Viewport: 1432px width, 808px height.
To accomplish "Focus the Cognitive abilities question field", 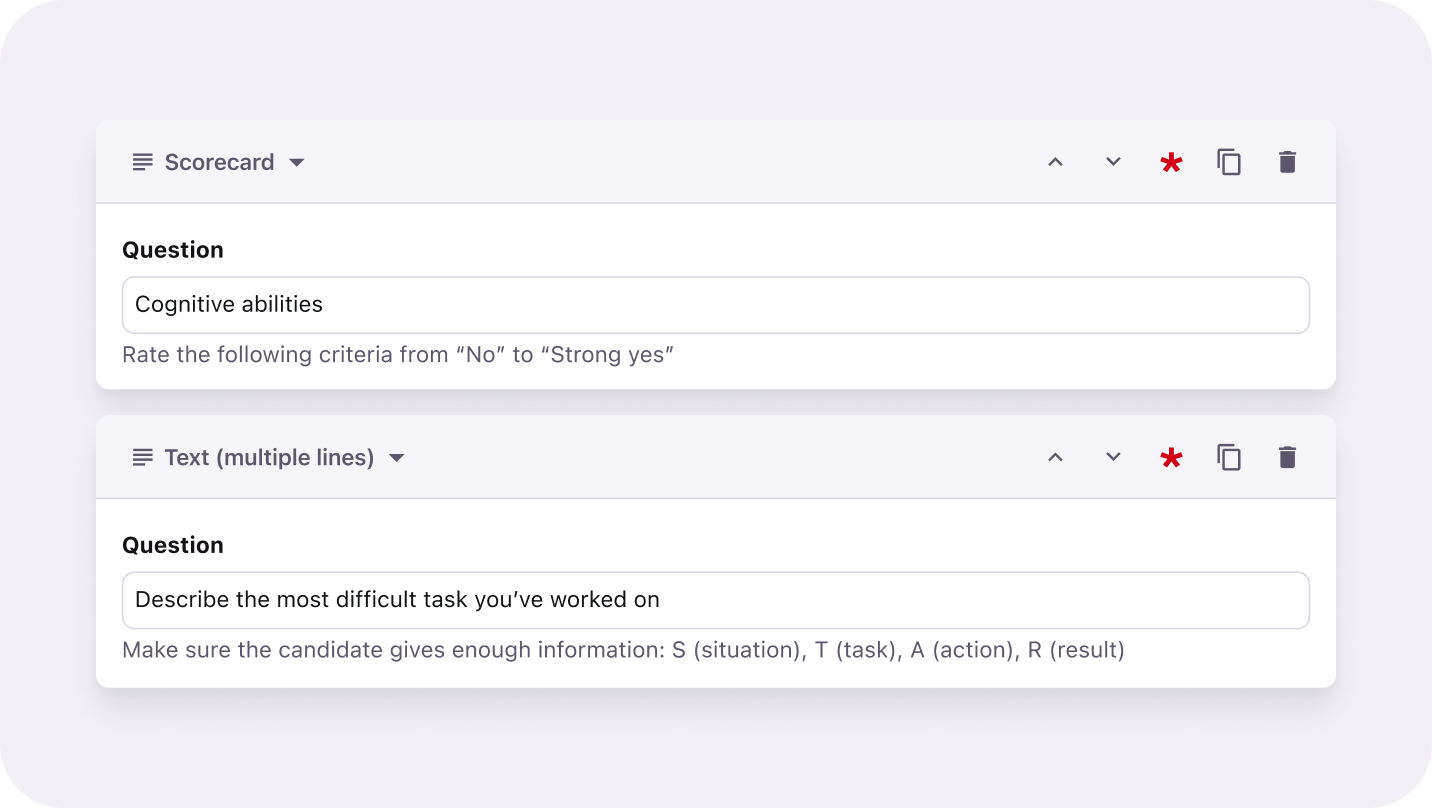I will click(715, 305).
